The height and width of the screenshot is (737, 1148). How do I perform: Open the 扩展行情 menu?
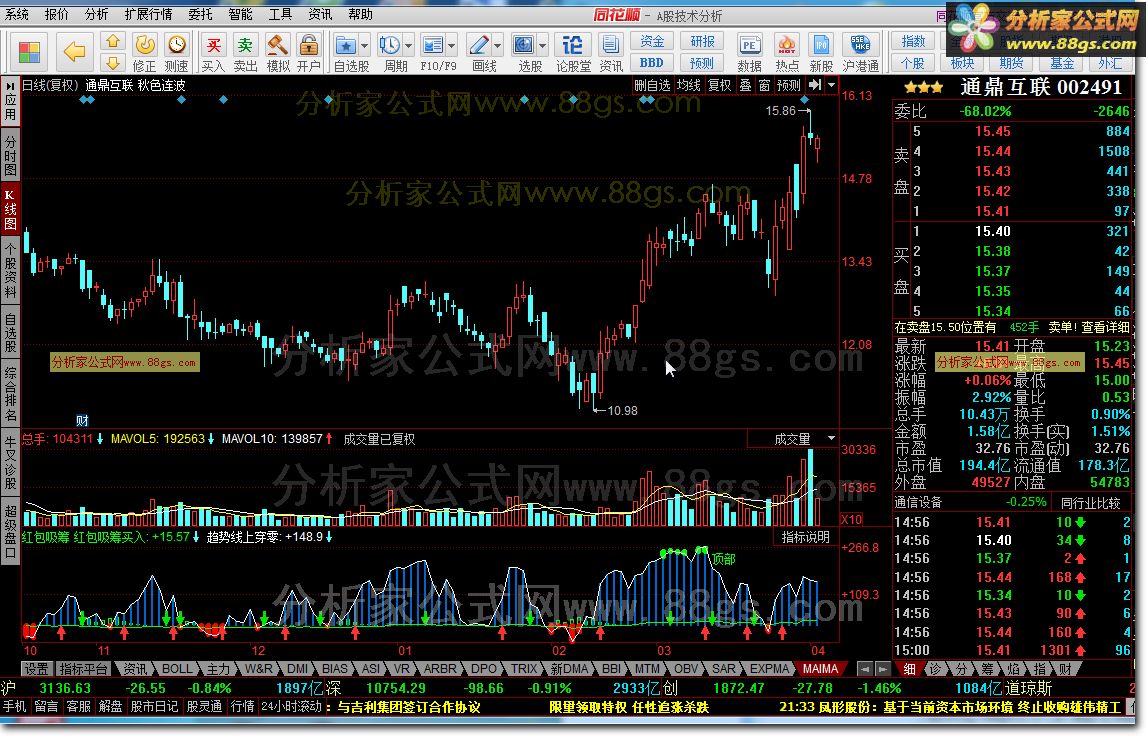[148, 14]
